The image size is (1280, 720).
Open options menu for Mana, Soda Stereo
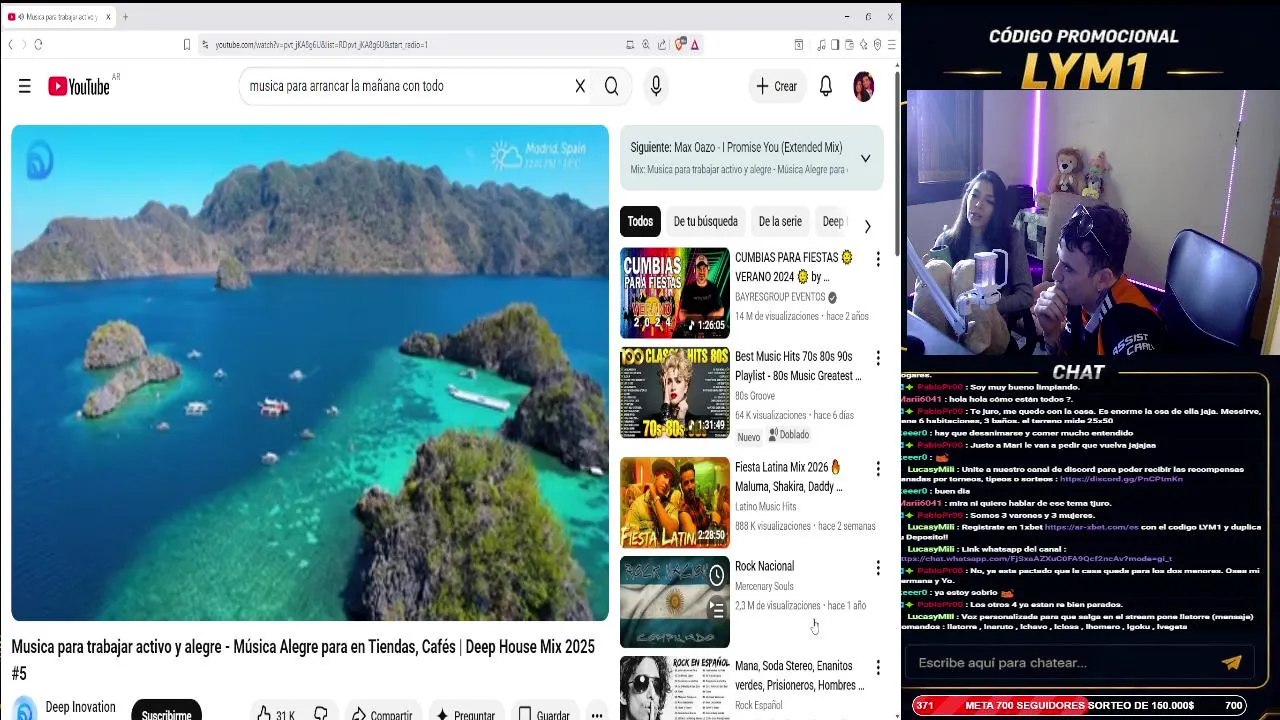(878, 667)
